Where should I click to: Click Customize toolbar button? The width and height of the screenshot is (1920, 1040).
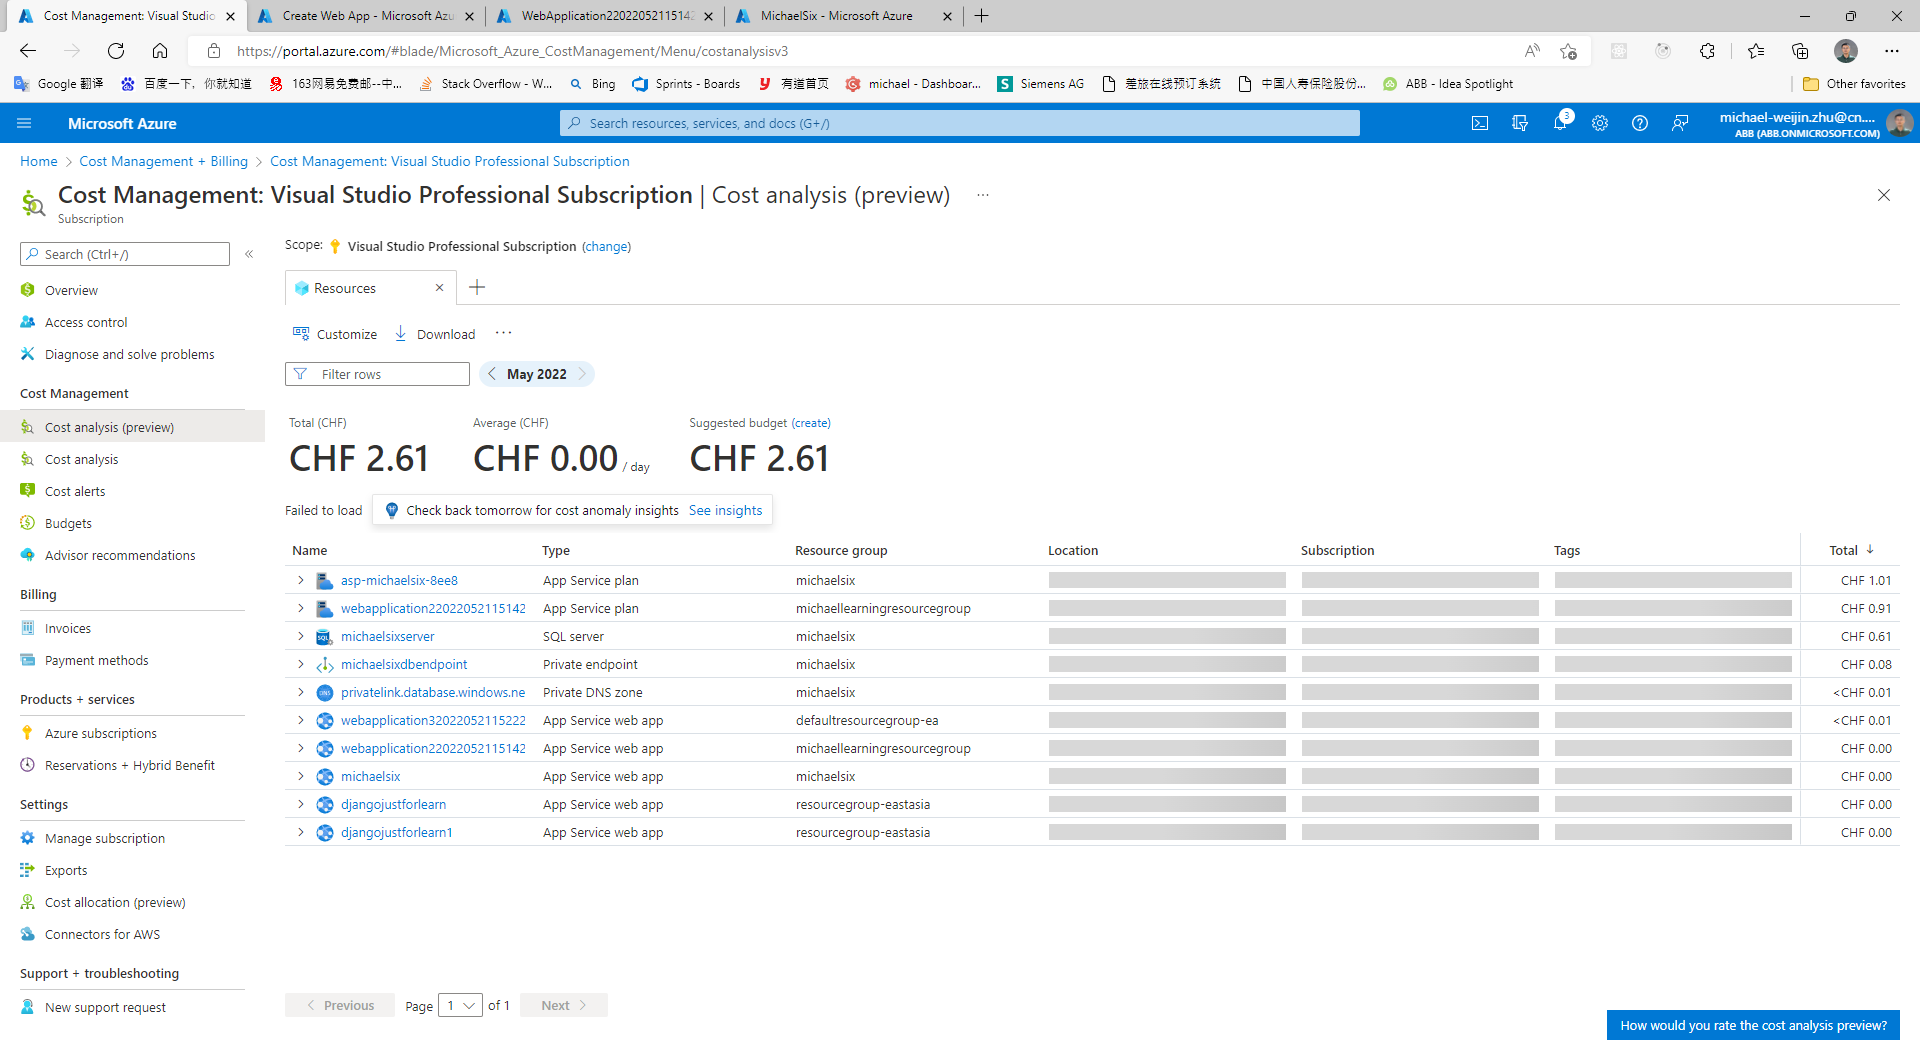pyautogui.click(x=335, y=334)
